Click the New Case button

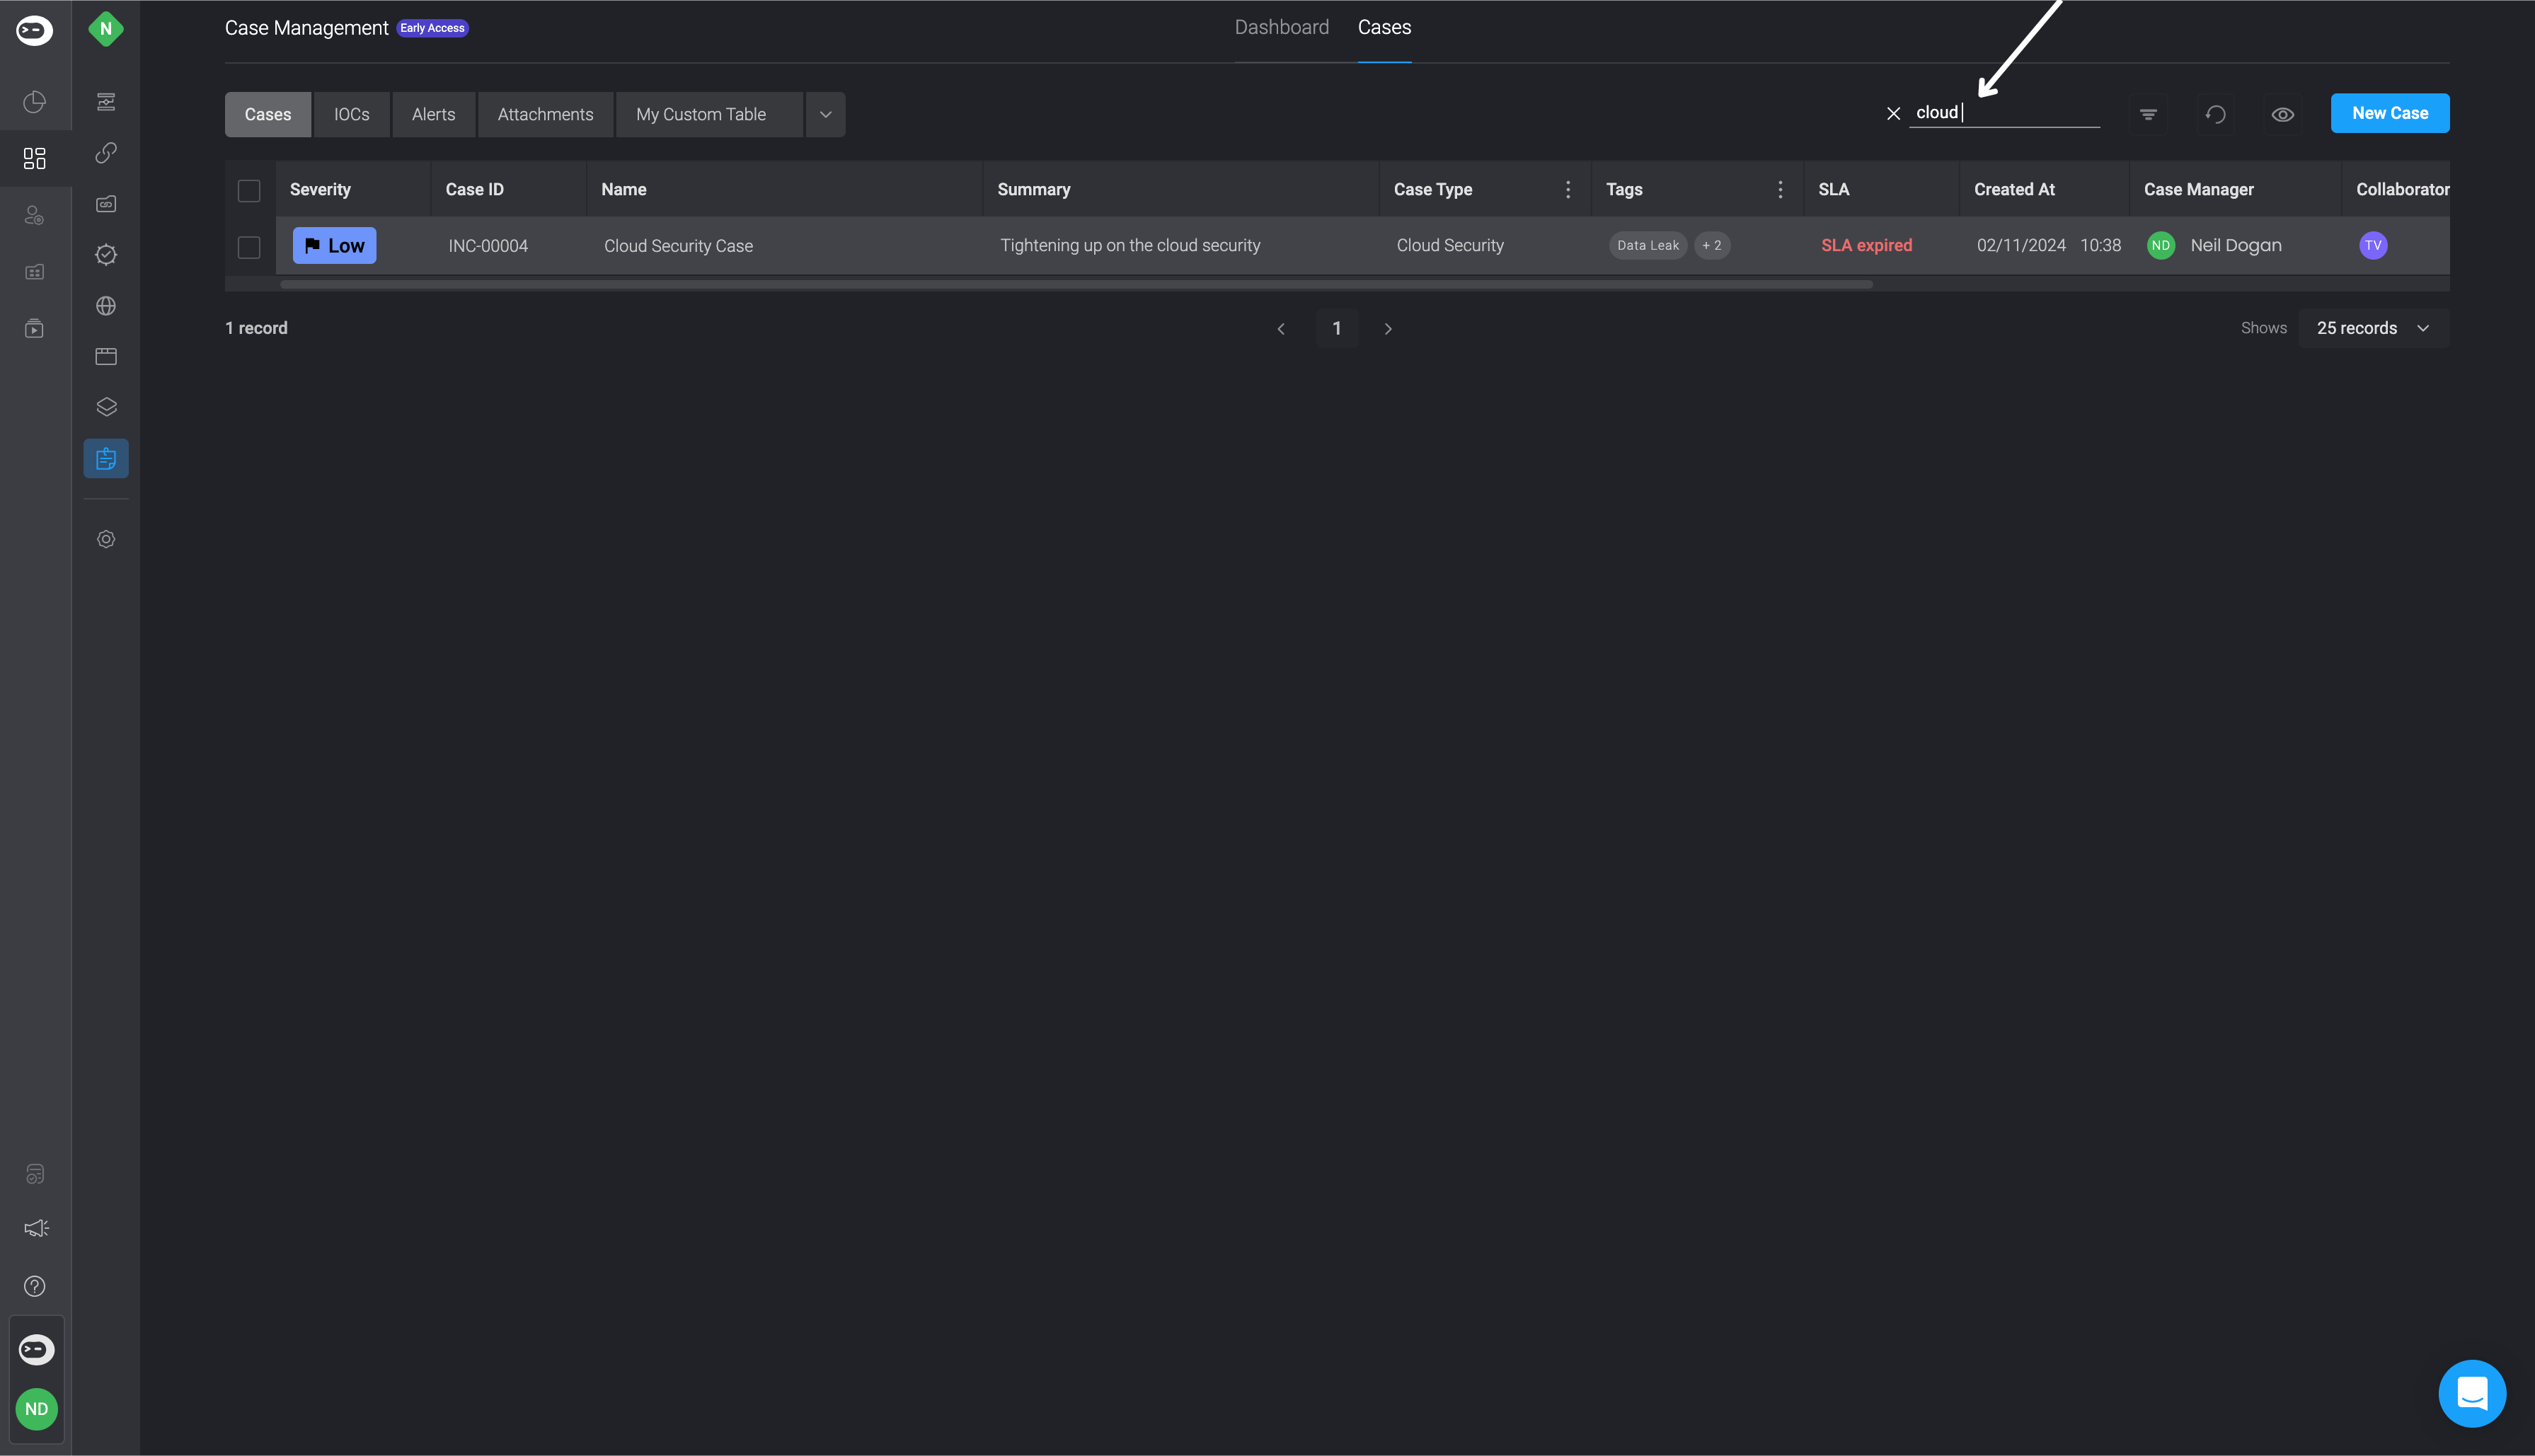tap(2389, 113)
